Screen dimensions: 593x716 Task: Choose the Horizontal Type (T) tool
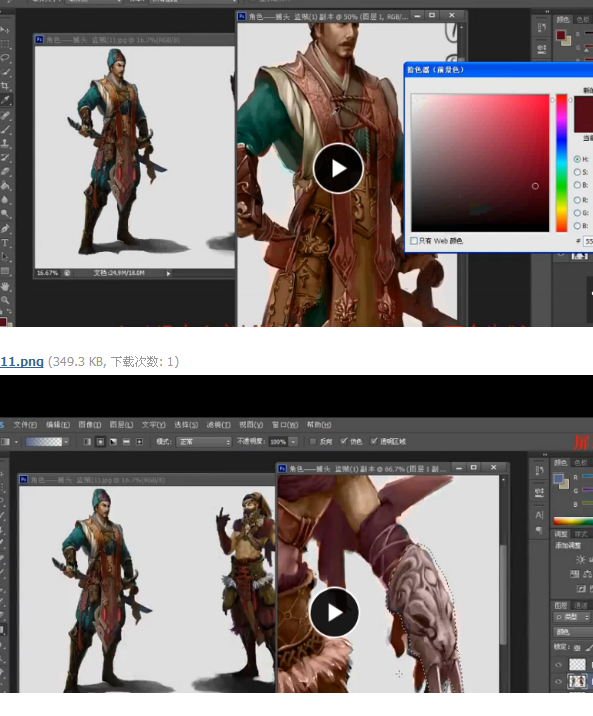point(5,243)
